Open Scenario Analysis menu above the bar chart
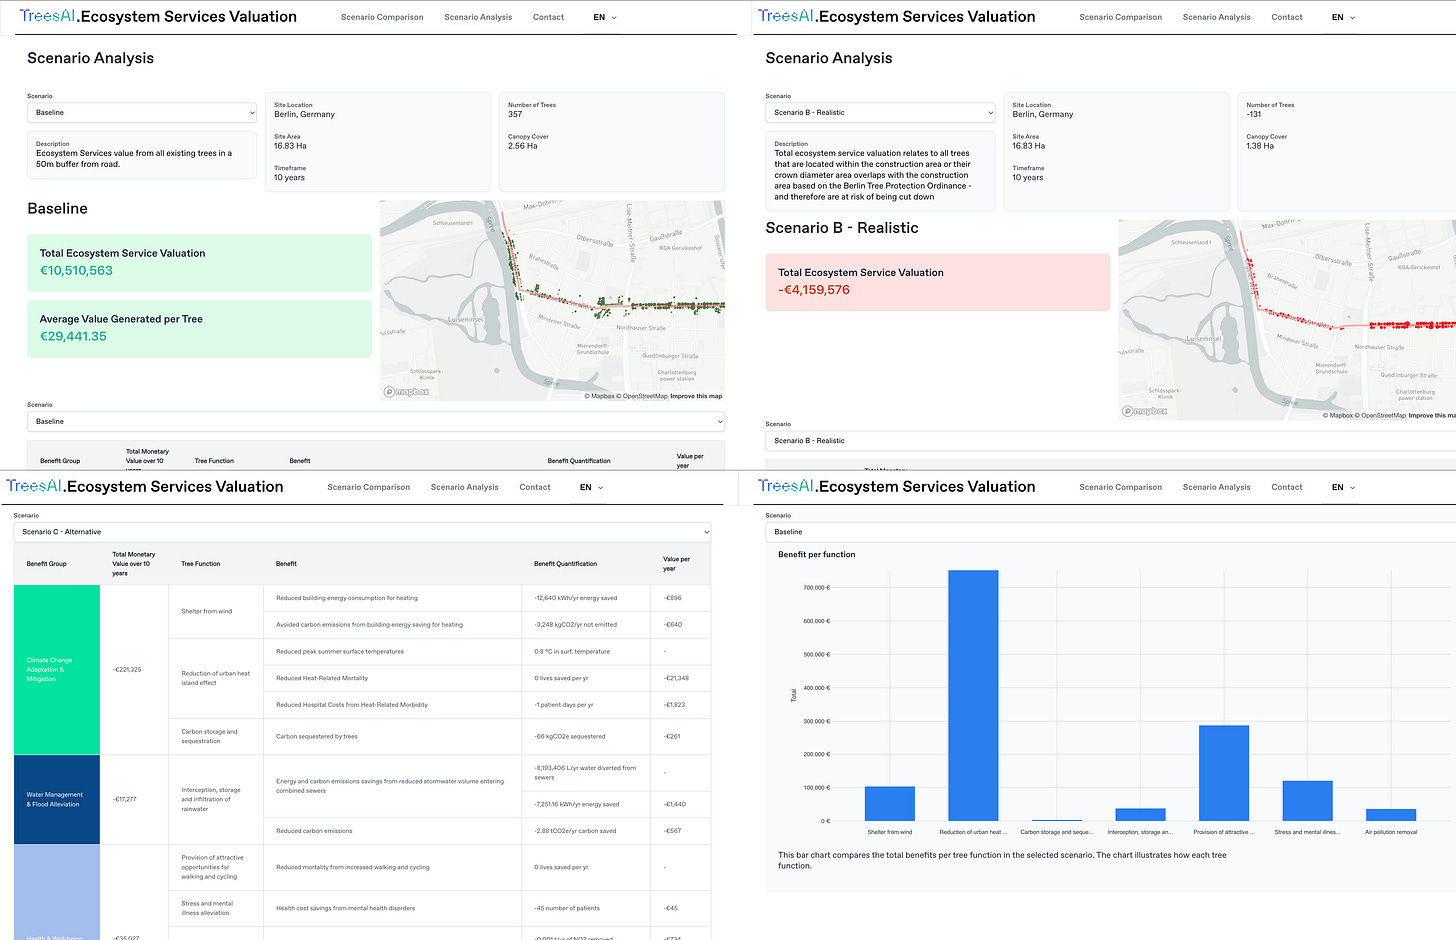 (x=1216, y=487)
